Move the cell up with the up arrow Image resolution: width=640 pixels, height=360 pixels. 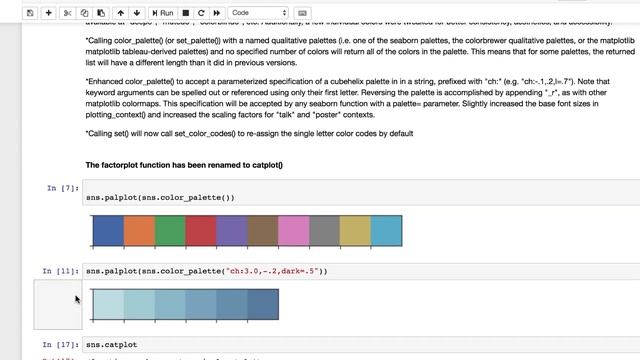point(120,13)
